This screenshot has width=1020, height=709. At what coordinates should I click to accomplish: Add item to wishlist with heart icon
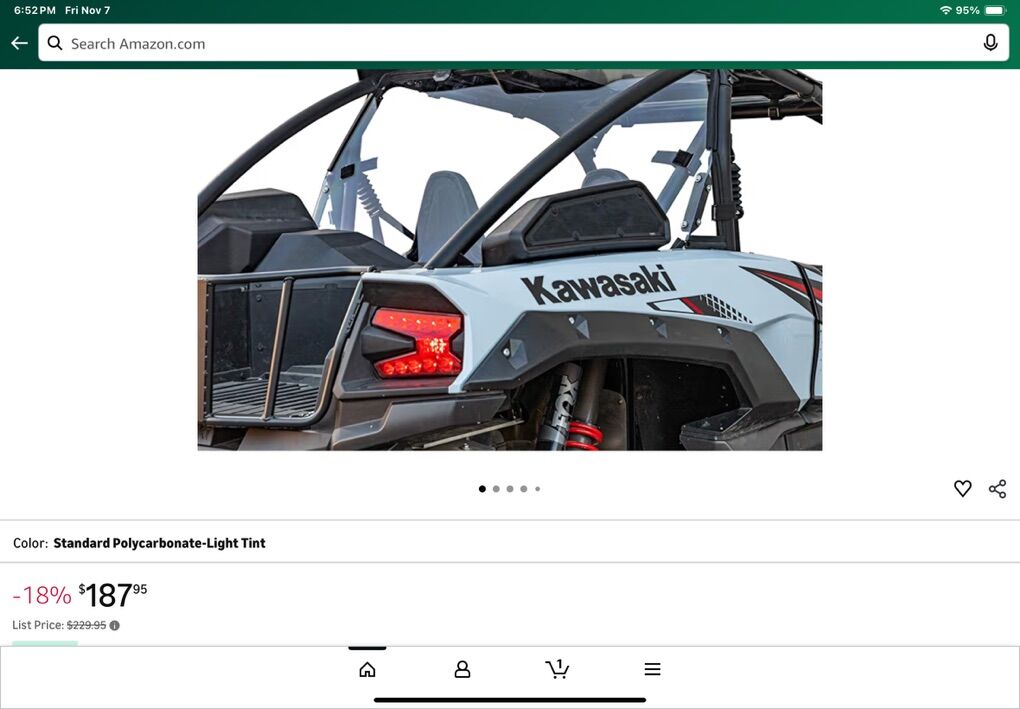[962, 488]
